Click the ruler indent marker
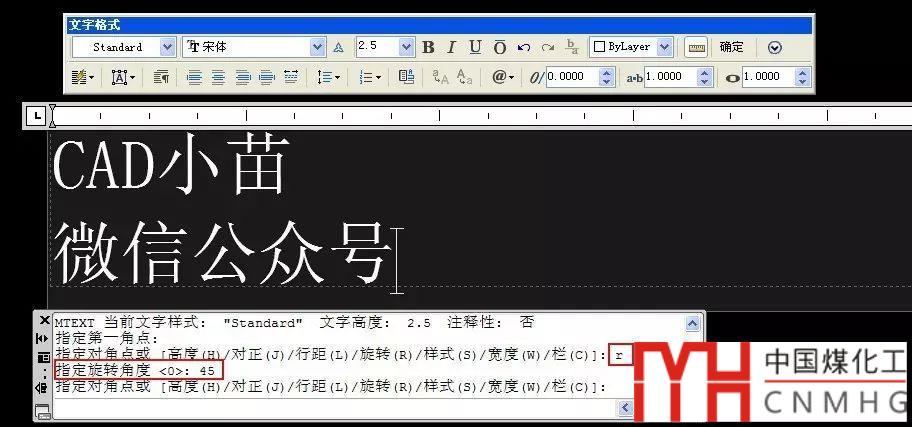 pos(52,116)
